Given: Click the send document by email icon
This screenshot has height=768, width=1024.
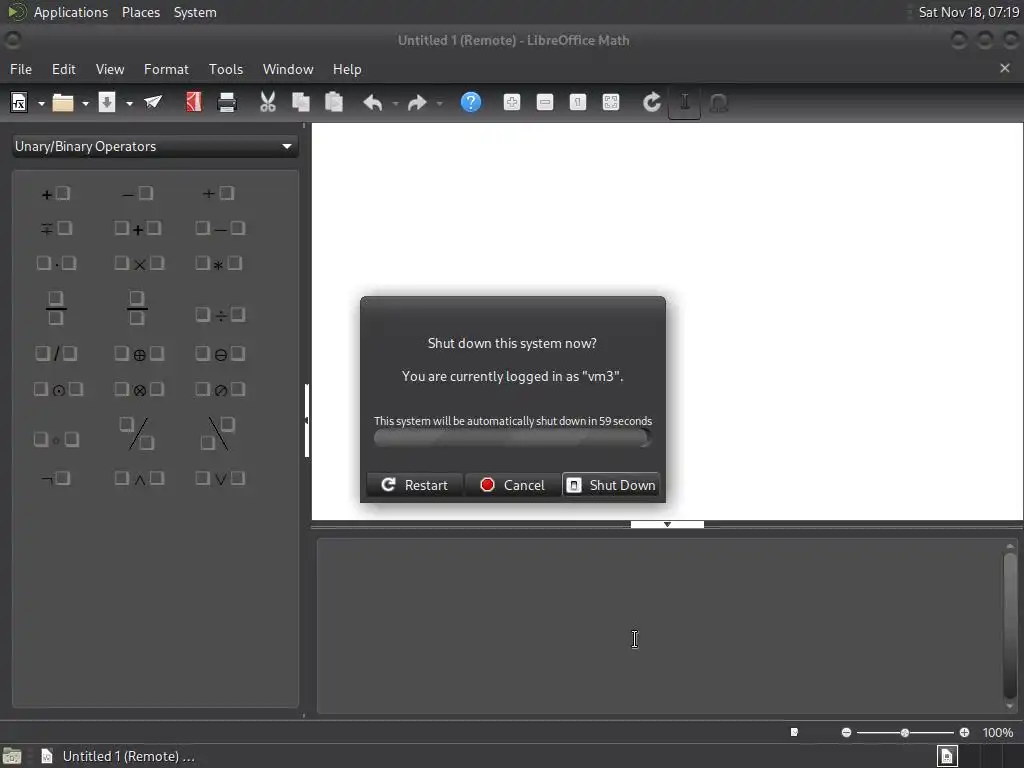Looking at the screenshot, I should point(153,102).
